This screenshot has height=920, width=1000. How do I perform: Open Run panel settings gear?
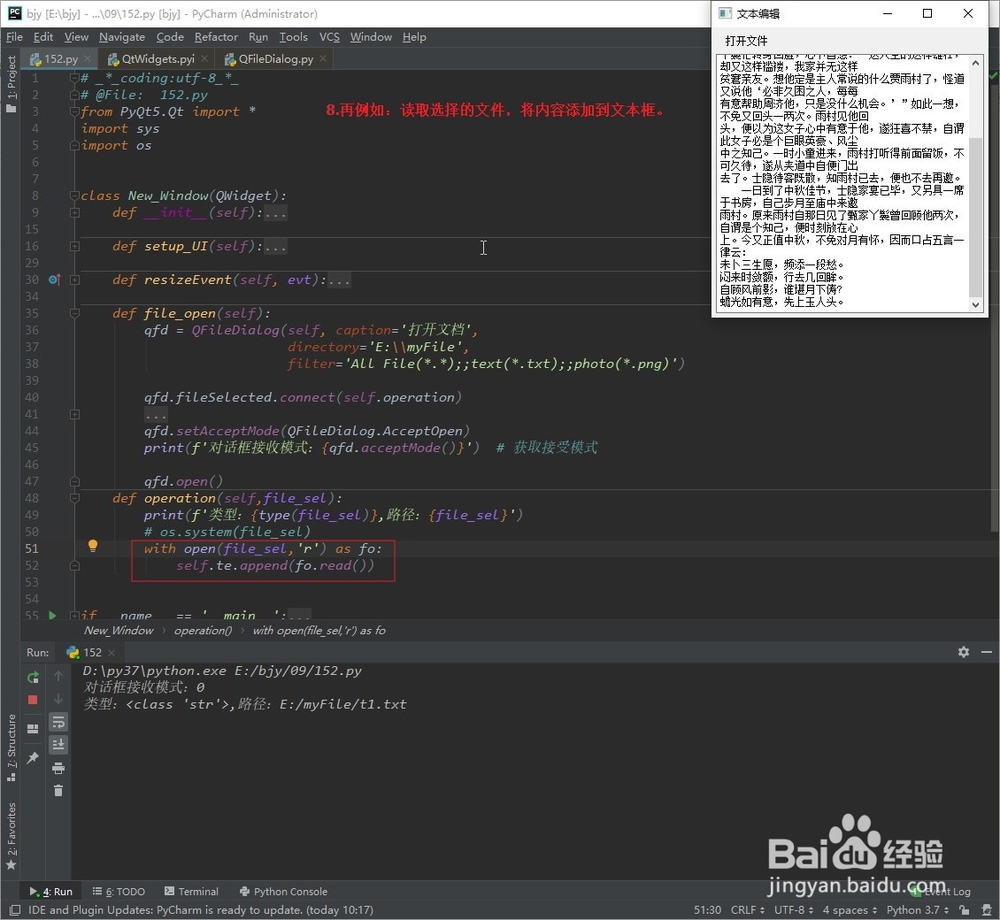tap(963, 652)
